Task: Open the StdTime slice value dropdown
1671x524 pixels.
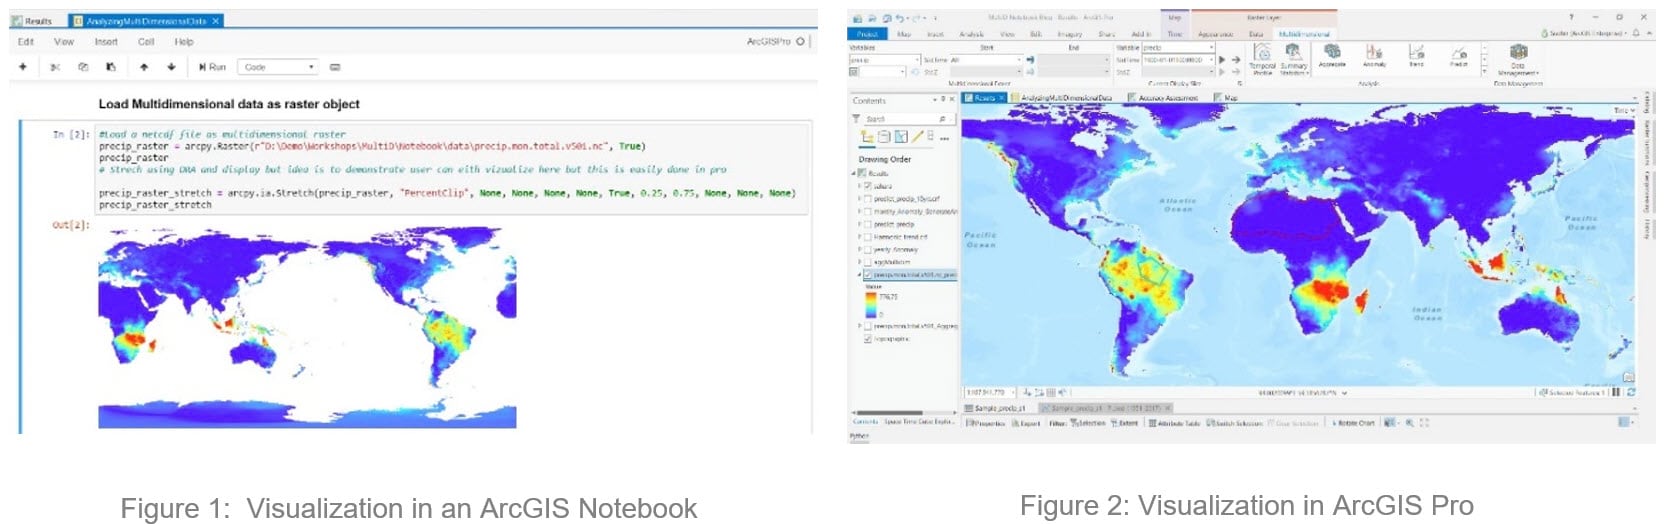Action: coord(1178,60)
